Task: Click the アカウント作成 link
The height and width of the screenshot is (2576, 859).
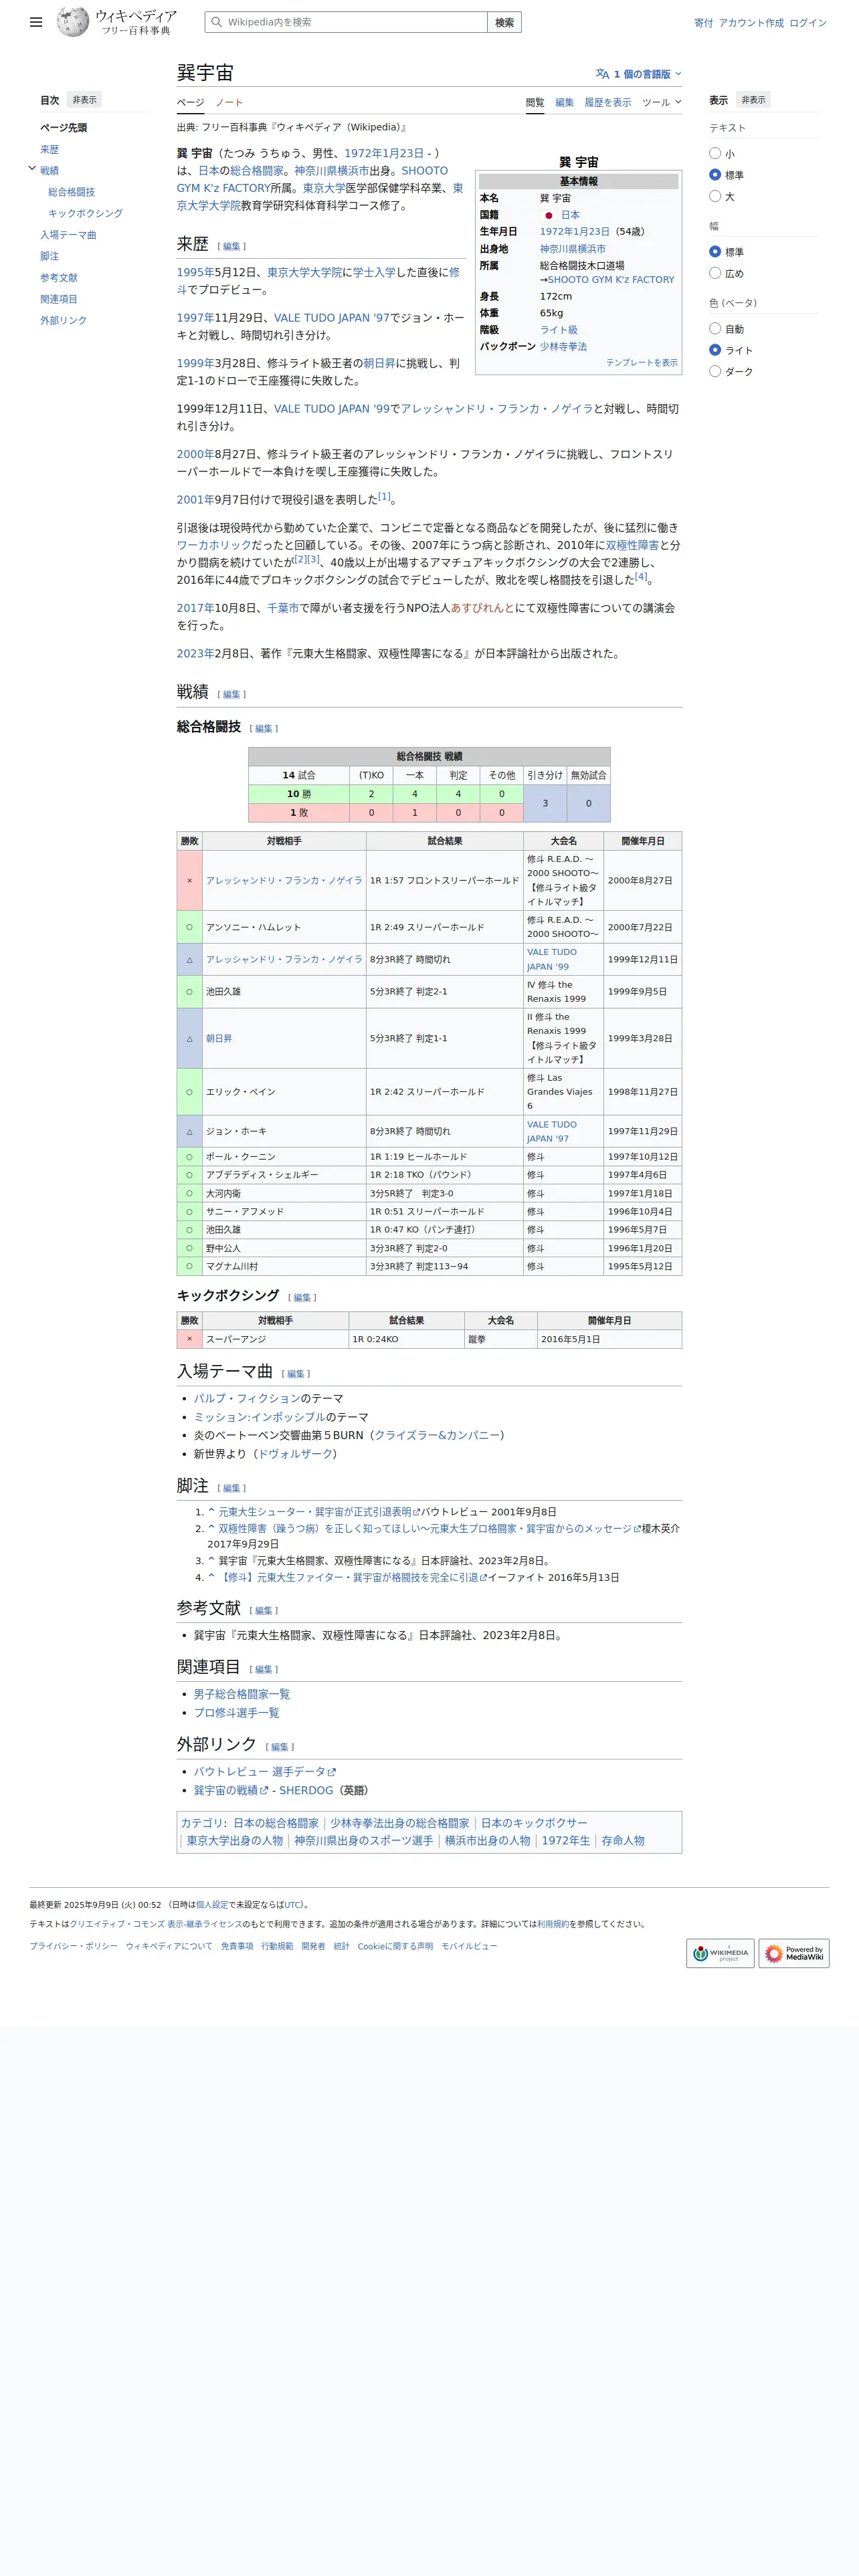Action: coord(751,23)
